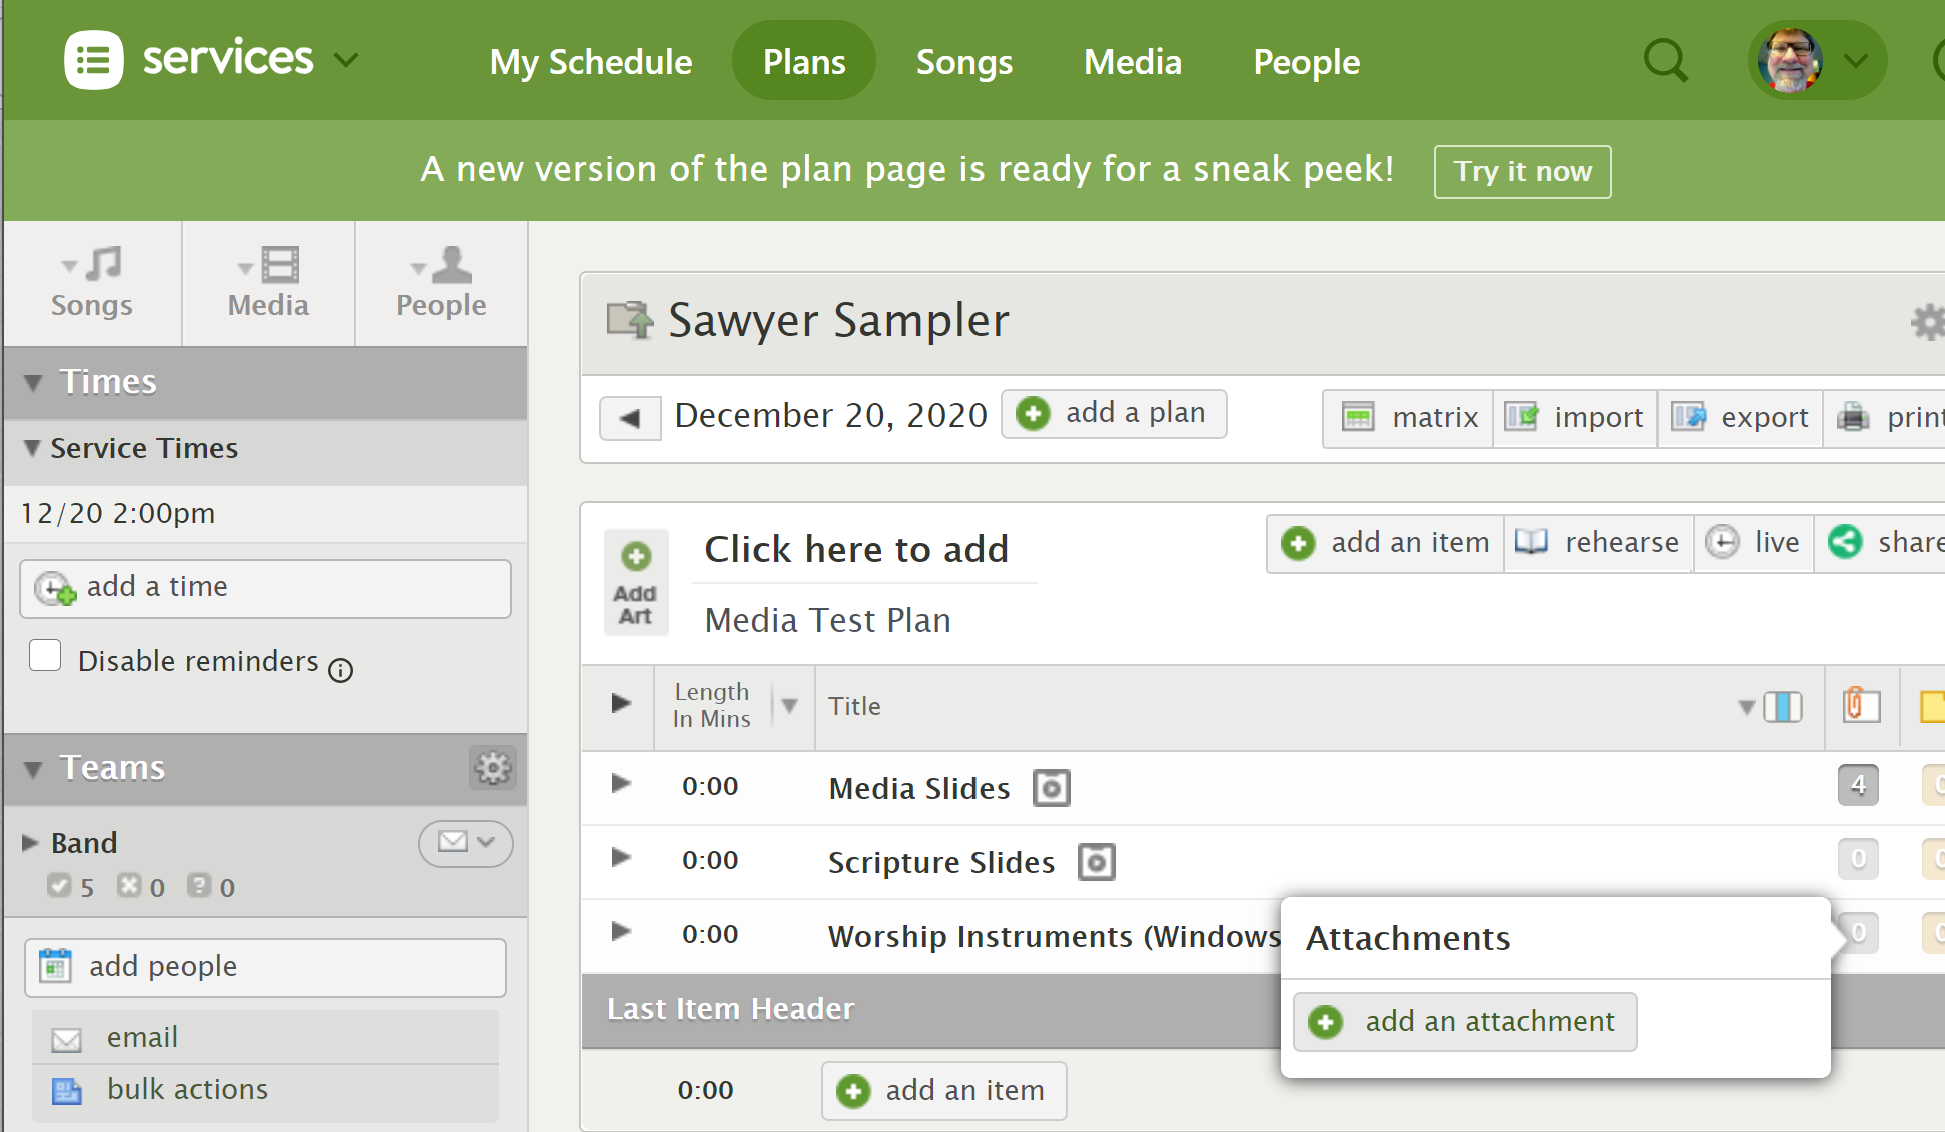Click the plan title placeholder field
The width and height of the screenshot is (1945, 1132).
tap(857, 549)
